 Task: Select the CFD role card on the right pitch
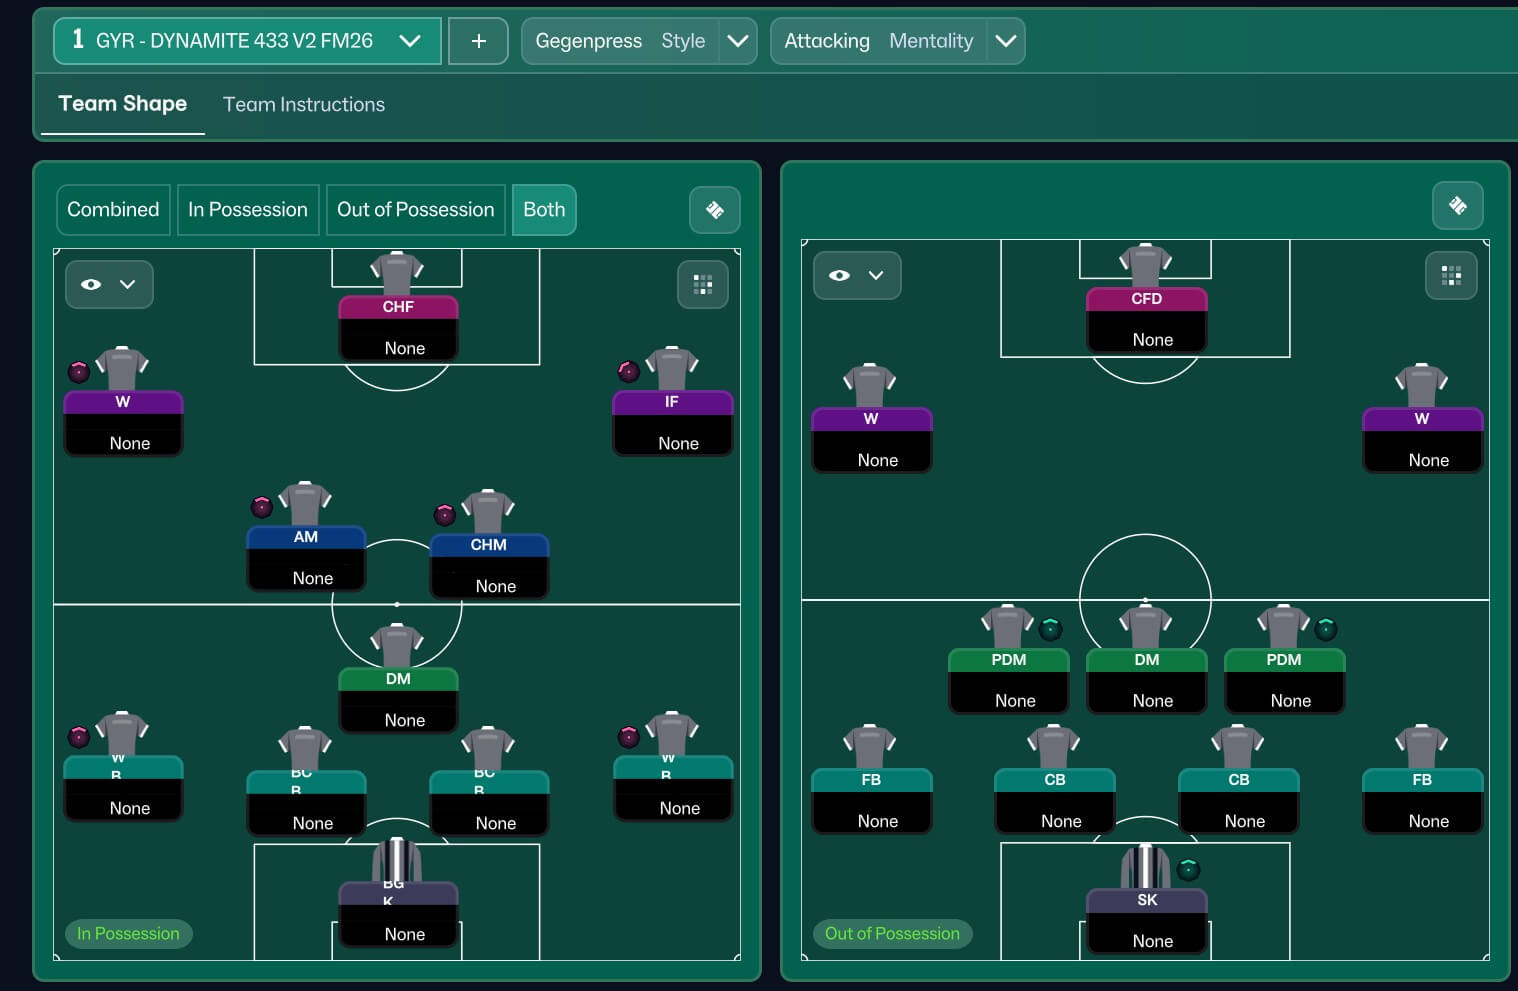point(1146,320)
